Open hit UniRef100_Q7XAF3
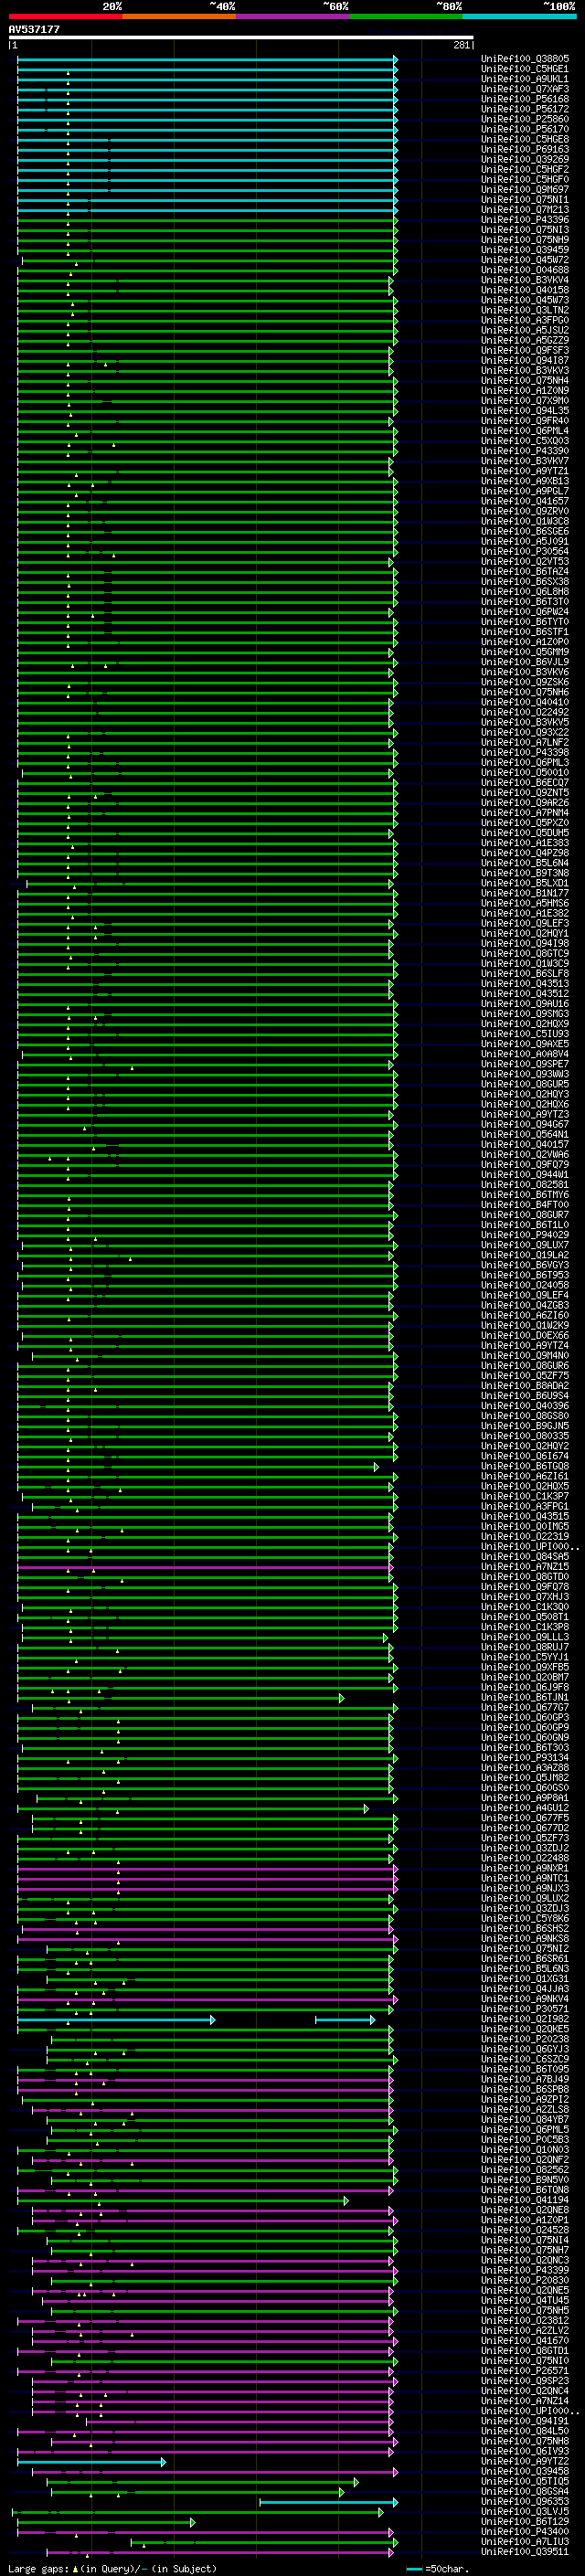This screenshot has width=585, height=2576. point(525,89)
